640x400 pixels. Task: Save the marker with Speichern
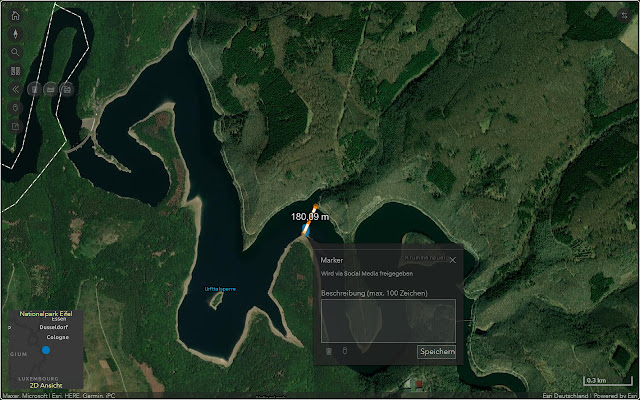coord(436,351)
